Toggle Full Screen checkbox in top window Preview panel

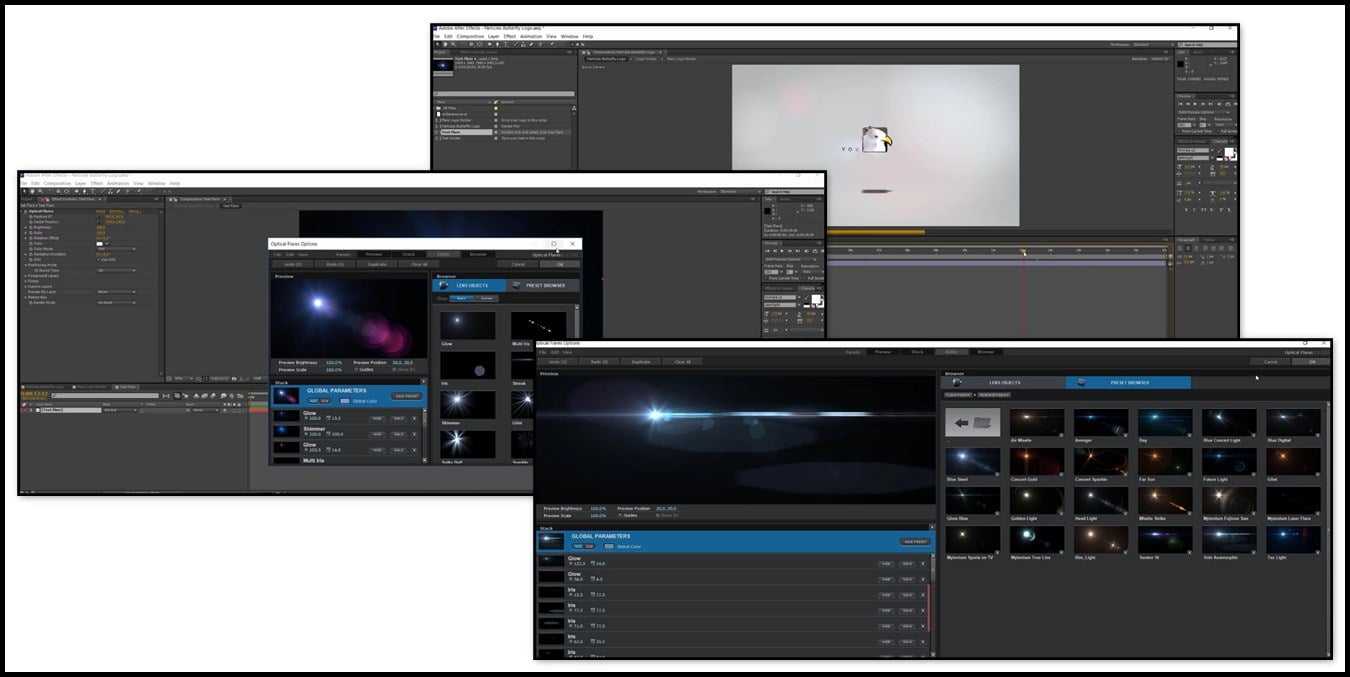pyautogui.click(x=1218, y=131)
